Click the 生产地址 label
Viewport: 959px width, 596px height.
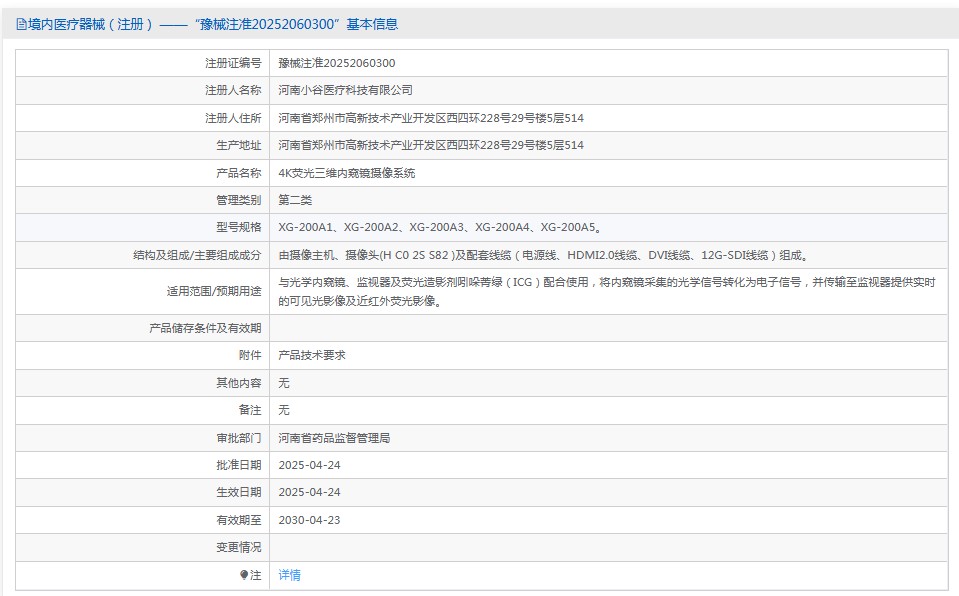(x=239, y=145)
